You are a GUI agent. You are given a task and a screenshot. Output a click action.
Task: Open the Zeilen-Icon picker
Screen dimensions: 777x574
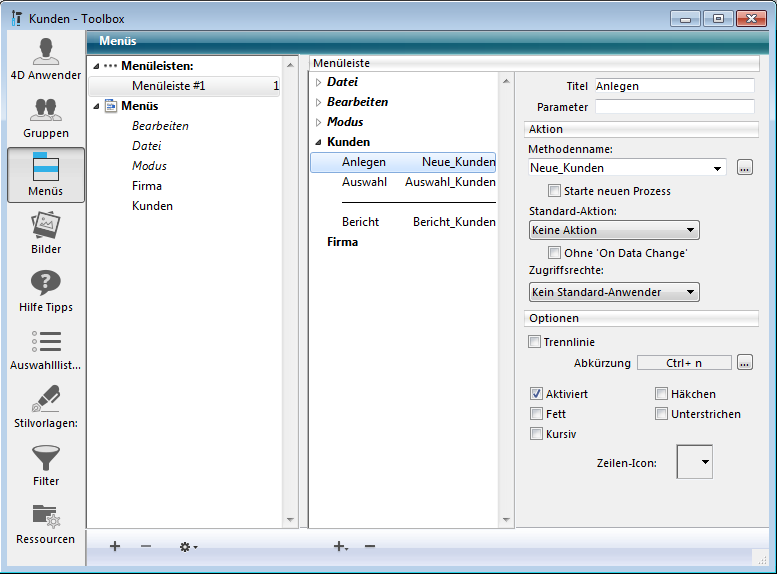tap(695, 462)
